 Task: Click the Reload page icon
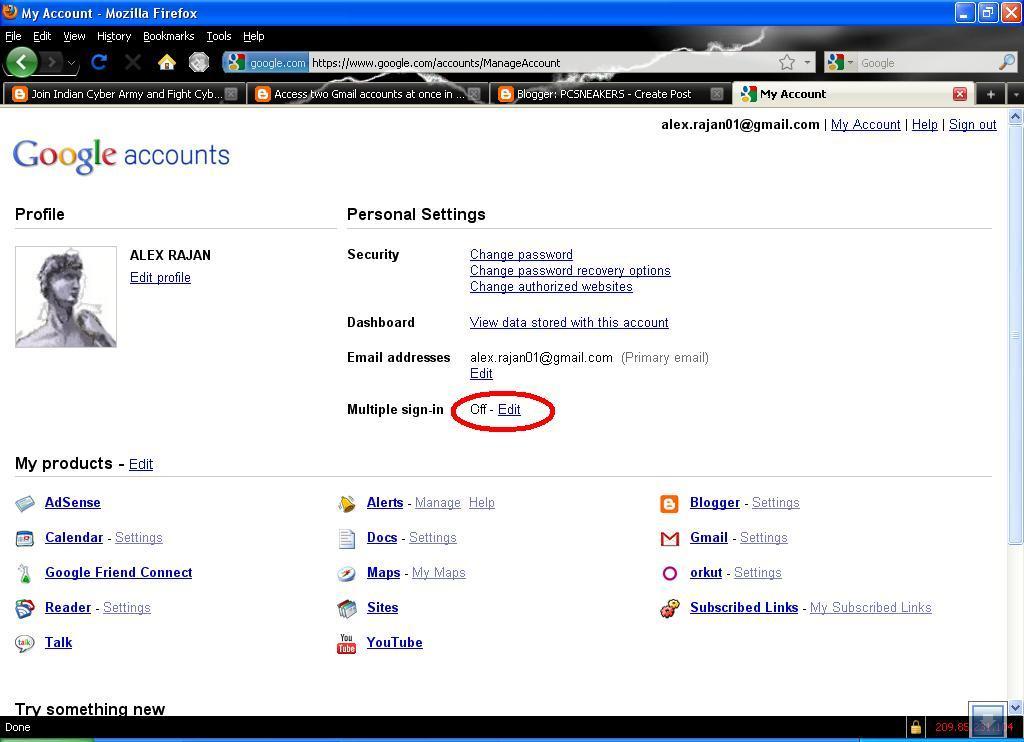click(x=99, y=62)
